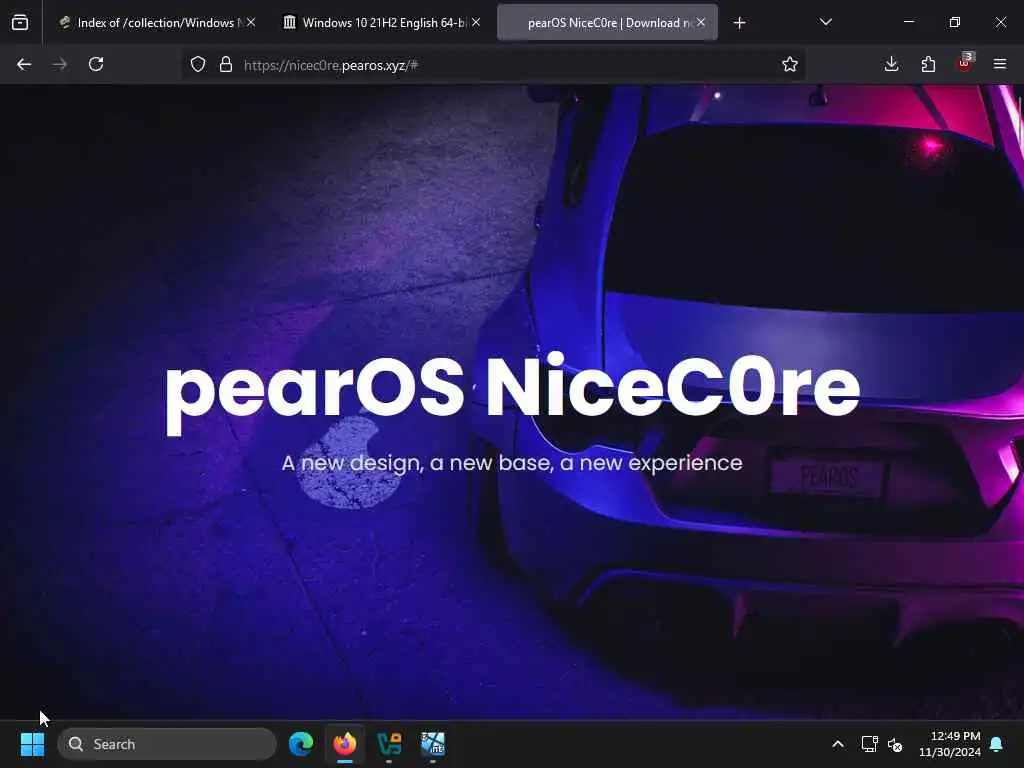The height and width of the screenshot is (768, 1024).
Task: Open the notifications bell
Action: coord(997,744)
